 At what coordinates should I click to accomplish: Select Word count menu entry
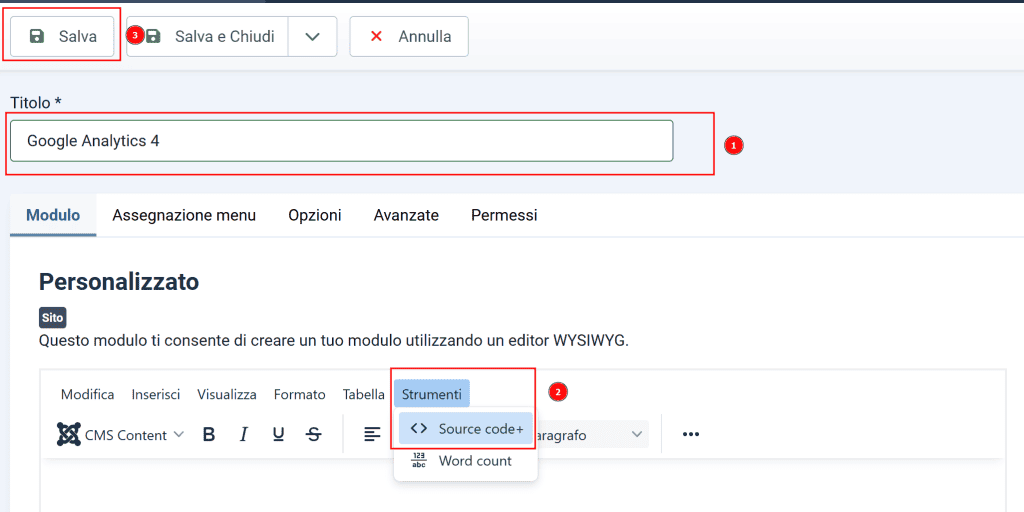coord(466,461)
